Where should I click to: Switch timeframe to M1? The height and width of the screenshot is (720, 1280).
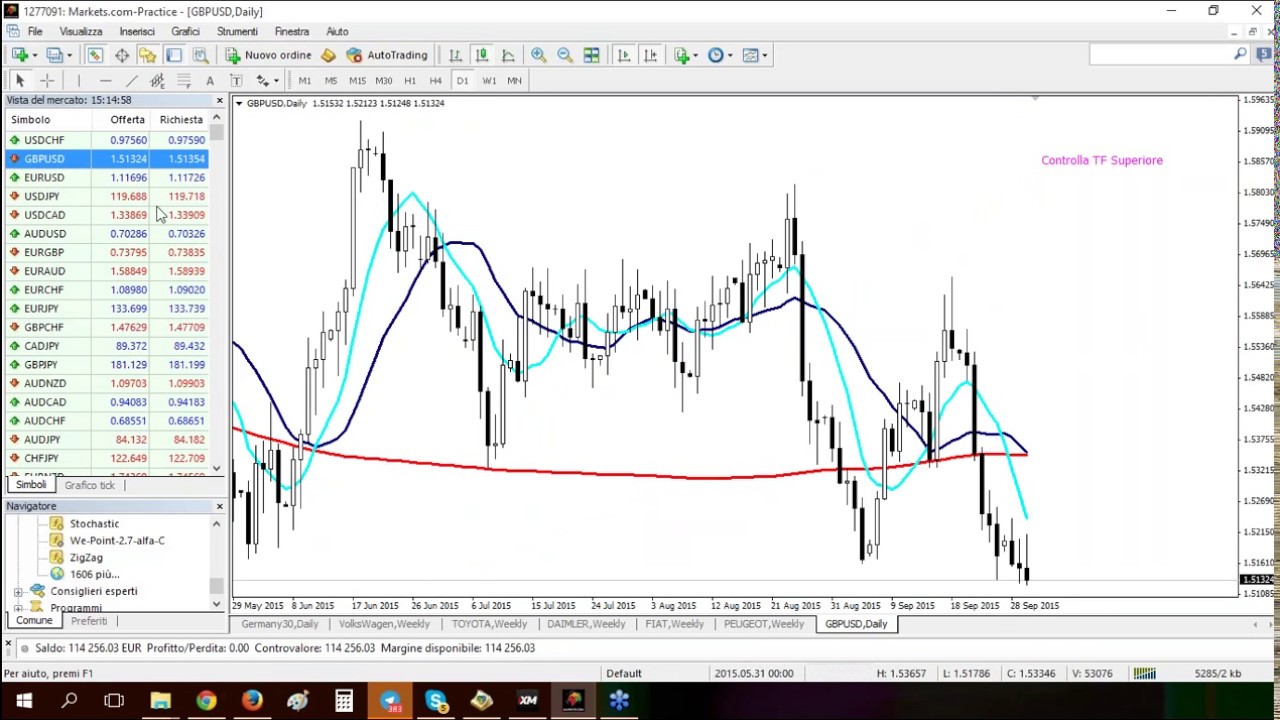pyautogui.click(x=304, y=80)
